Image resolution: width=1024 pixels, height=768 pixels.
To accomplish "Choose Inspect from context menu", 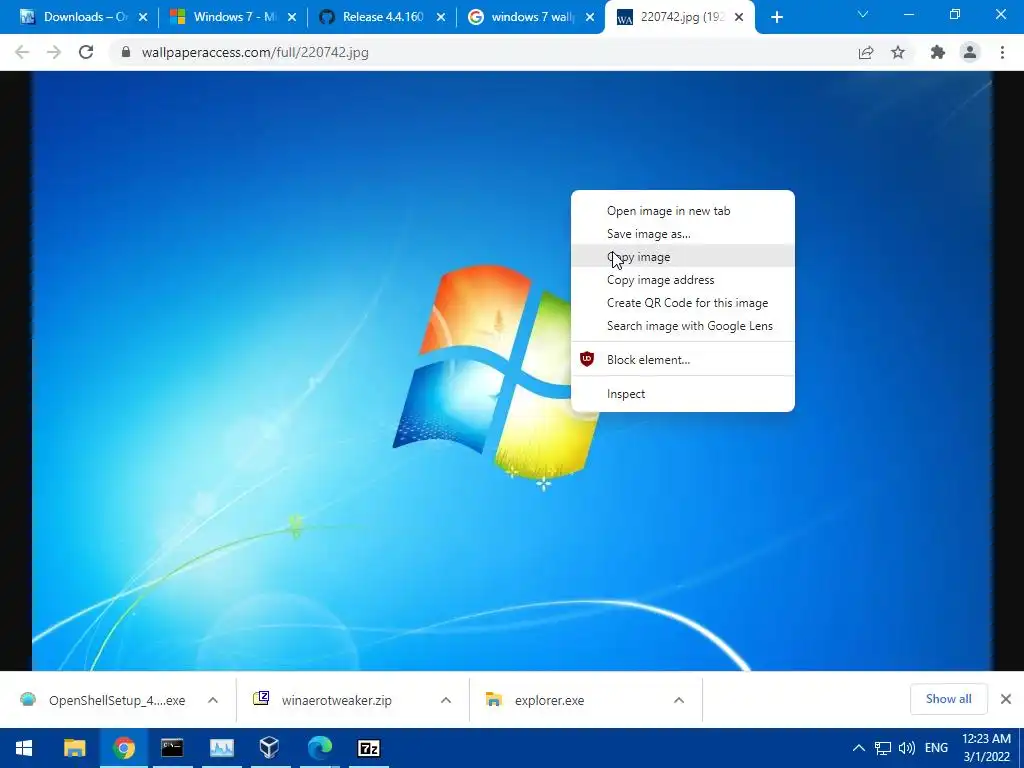I will click(682, 394).
